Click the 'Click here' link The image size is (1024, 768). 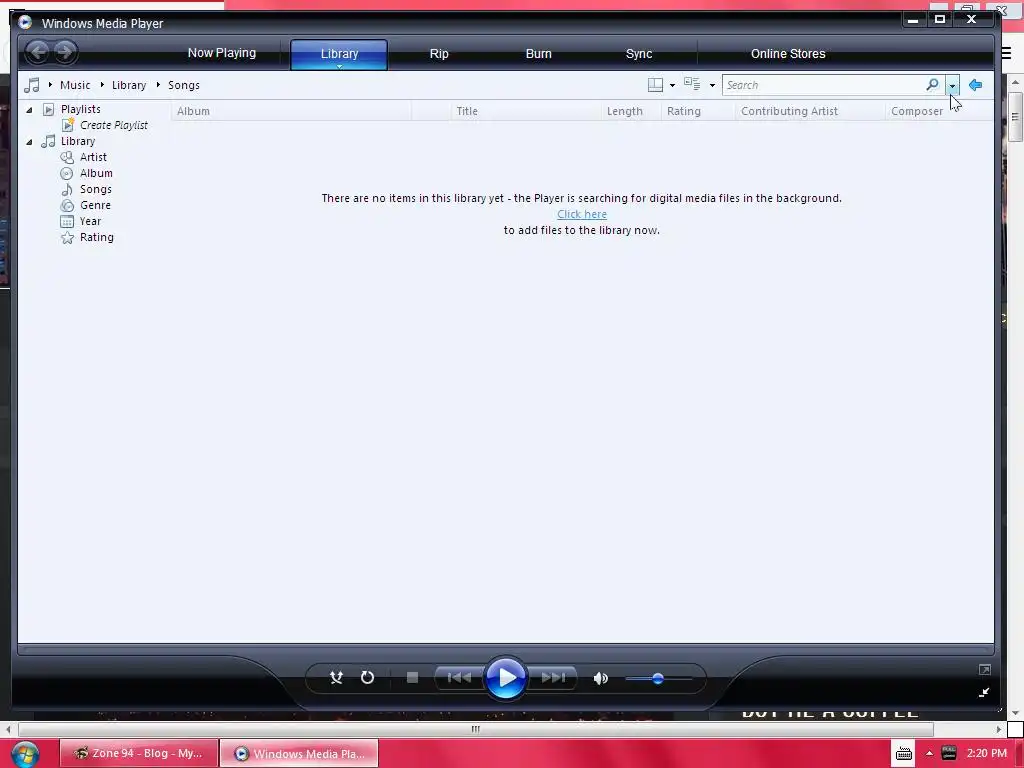click(582, 214)
